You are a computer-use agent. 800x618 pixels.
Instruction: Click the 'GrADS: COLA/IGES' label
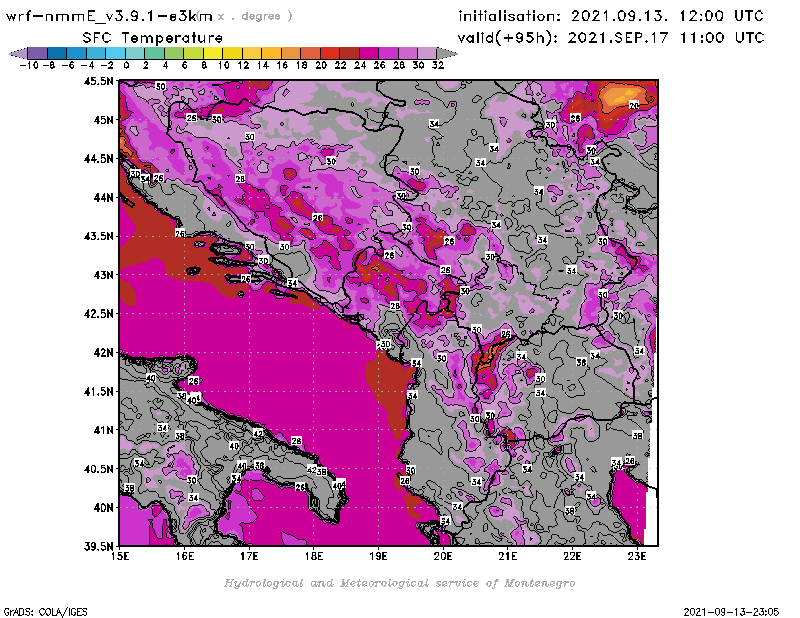click(x=45, y=612)
